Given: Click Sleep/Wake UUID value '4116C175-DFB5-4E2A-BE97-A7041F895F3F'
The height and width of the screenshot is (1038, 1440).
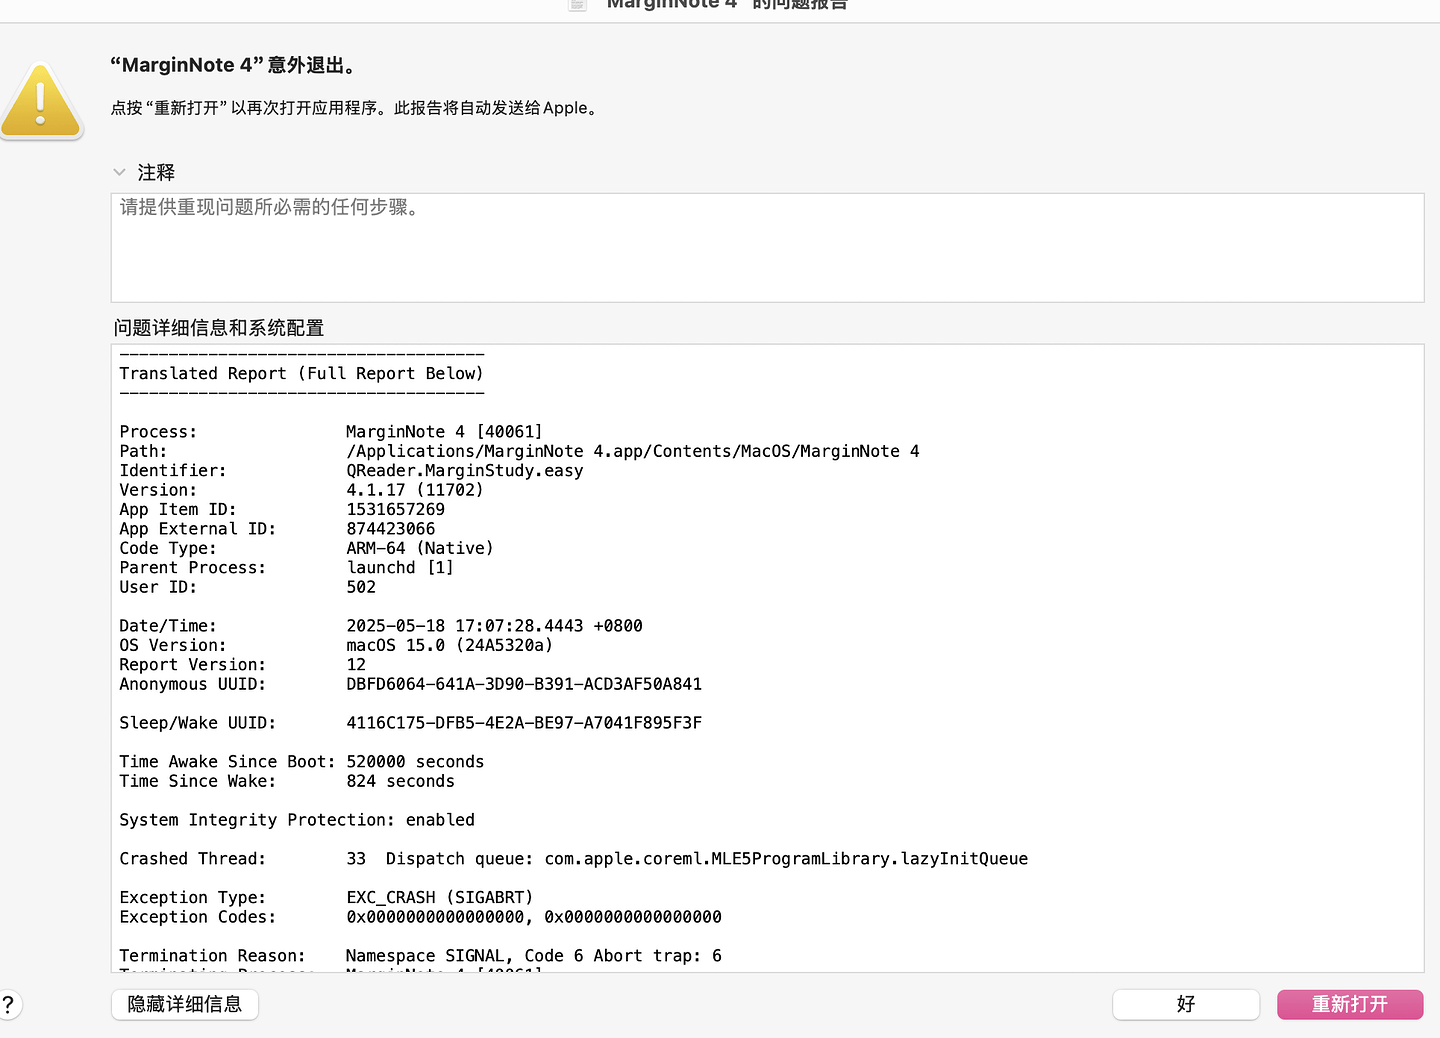Looking at the screenshot, I should (524, 723).
